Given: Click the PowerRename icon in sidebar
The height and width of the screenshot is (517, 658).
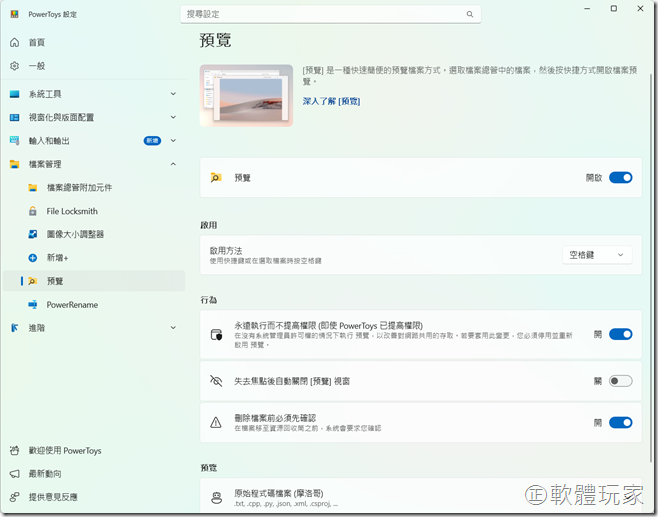Looking at the screenshot, I should (33, 304).
